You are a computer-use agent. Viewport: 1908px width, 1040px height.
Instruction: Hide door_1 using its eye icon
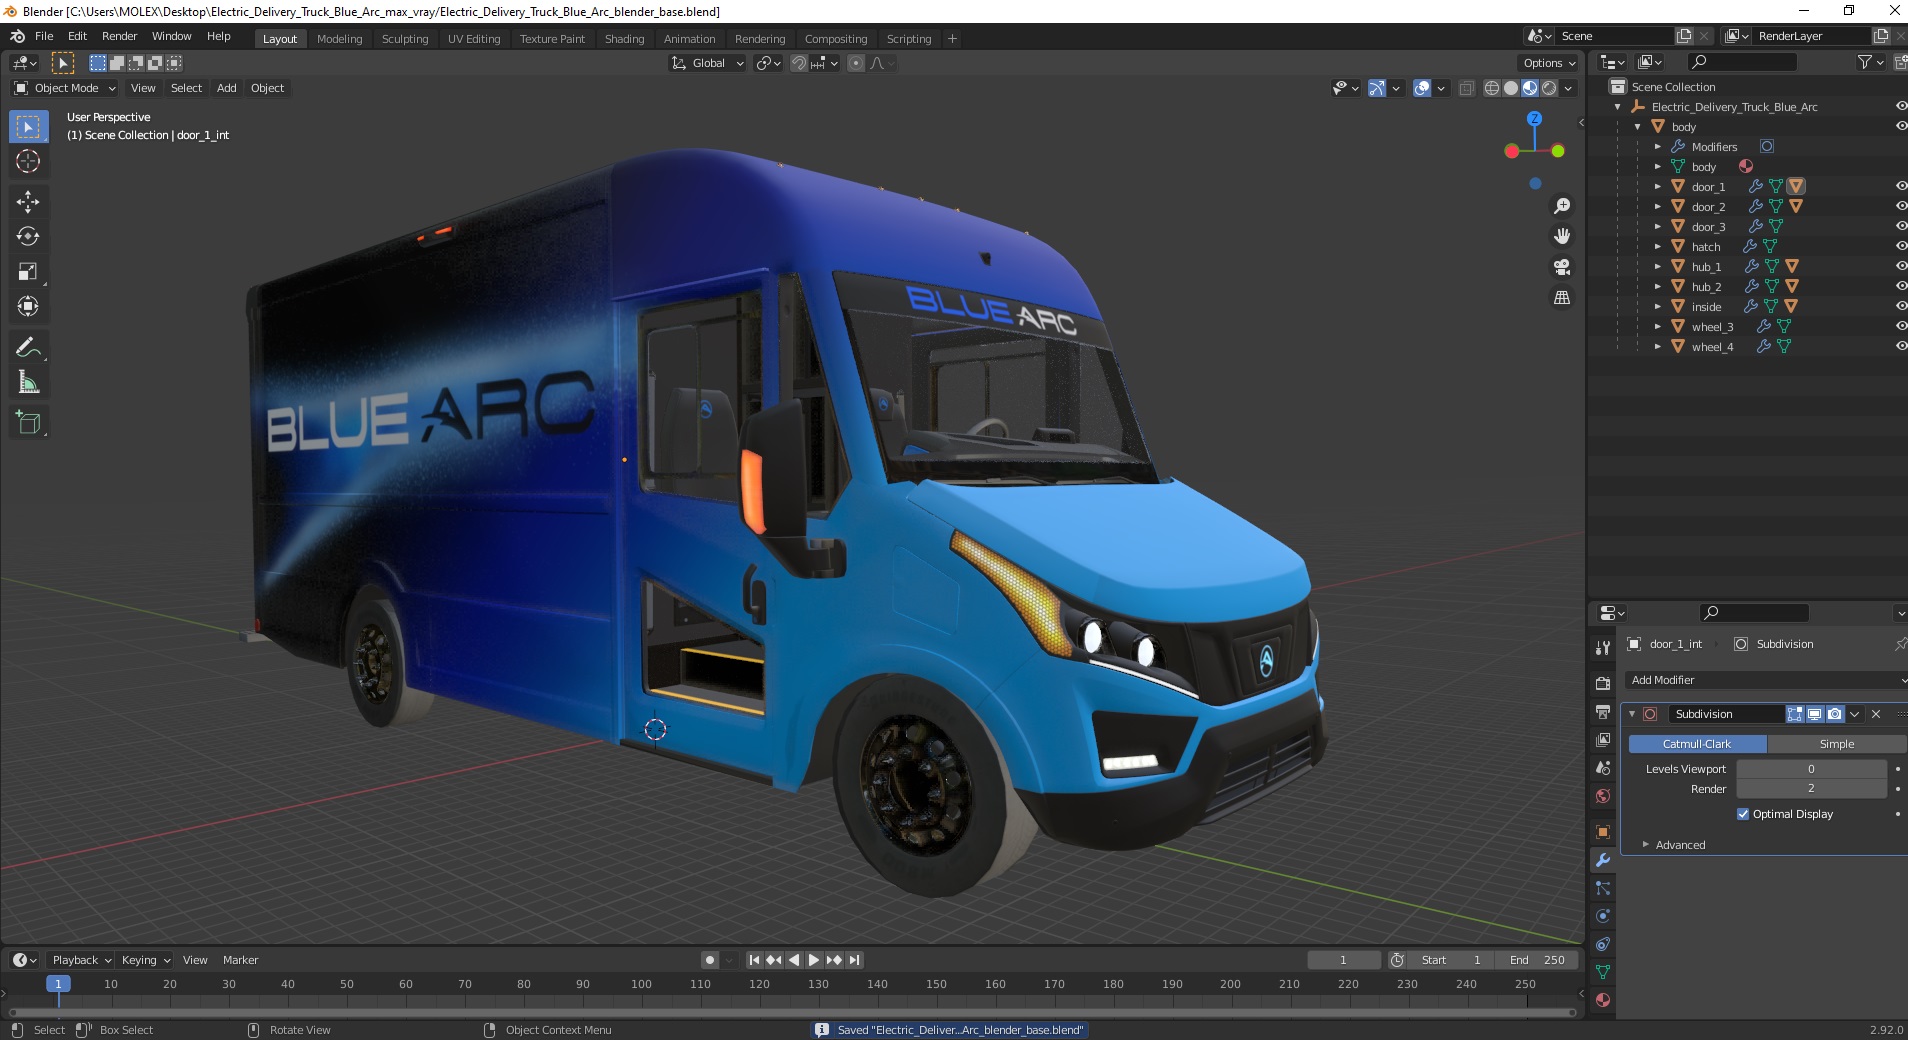1900,186
